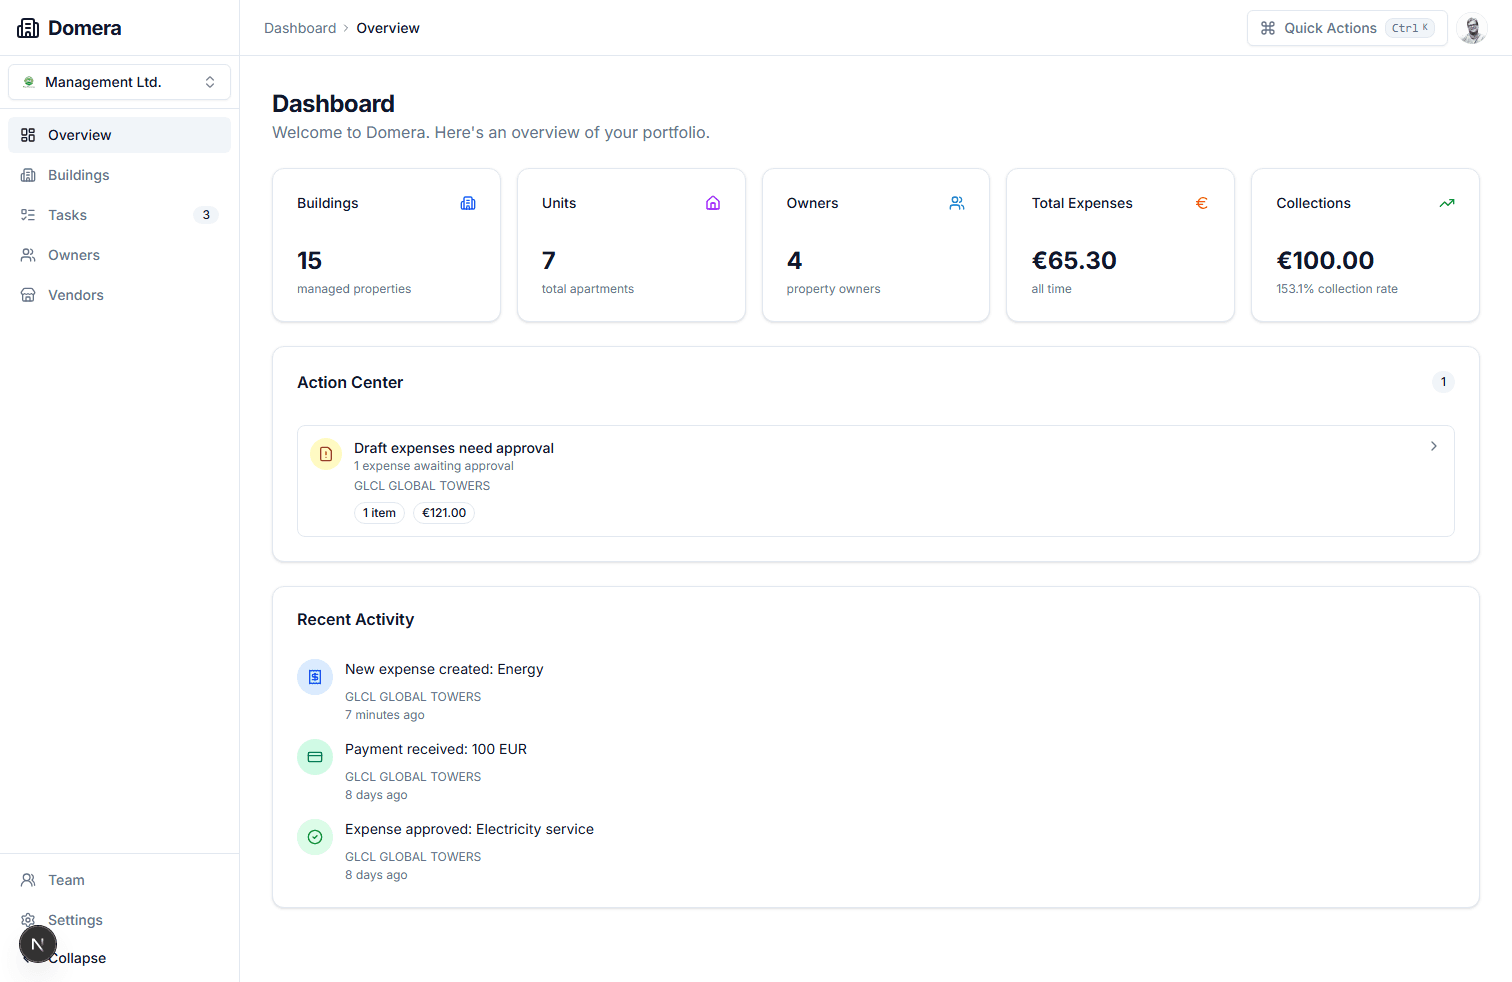Click the trending arrow icon on Collections card
The width and height of the screenshot is (1512, 982).
(1446, 202)
